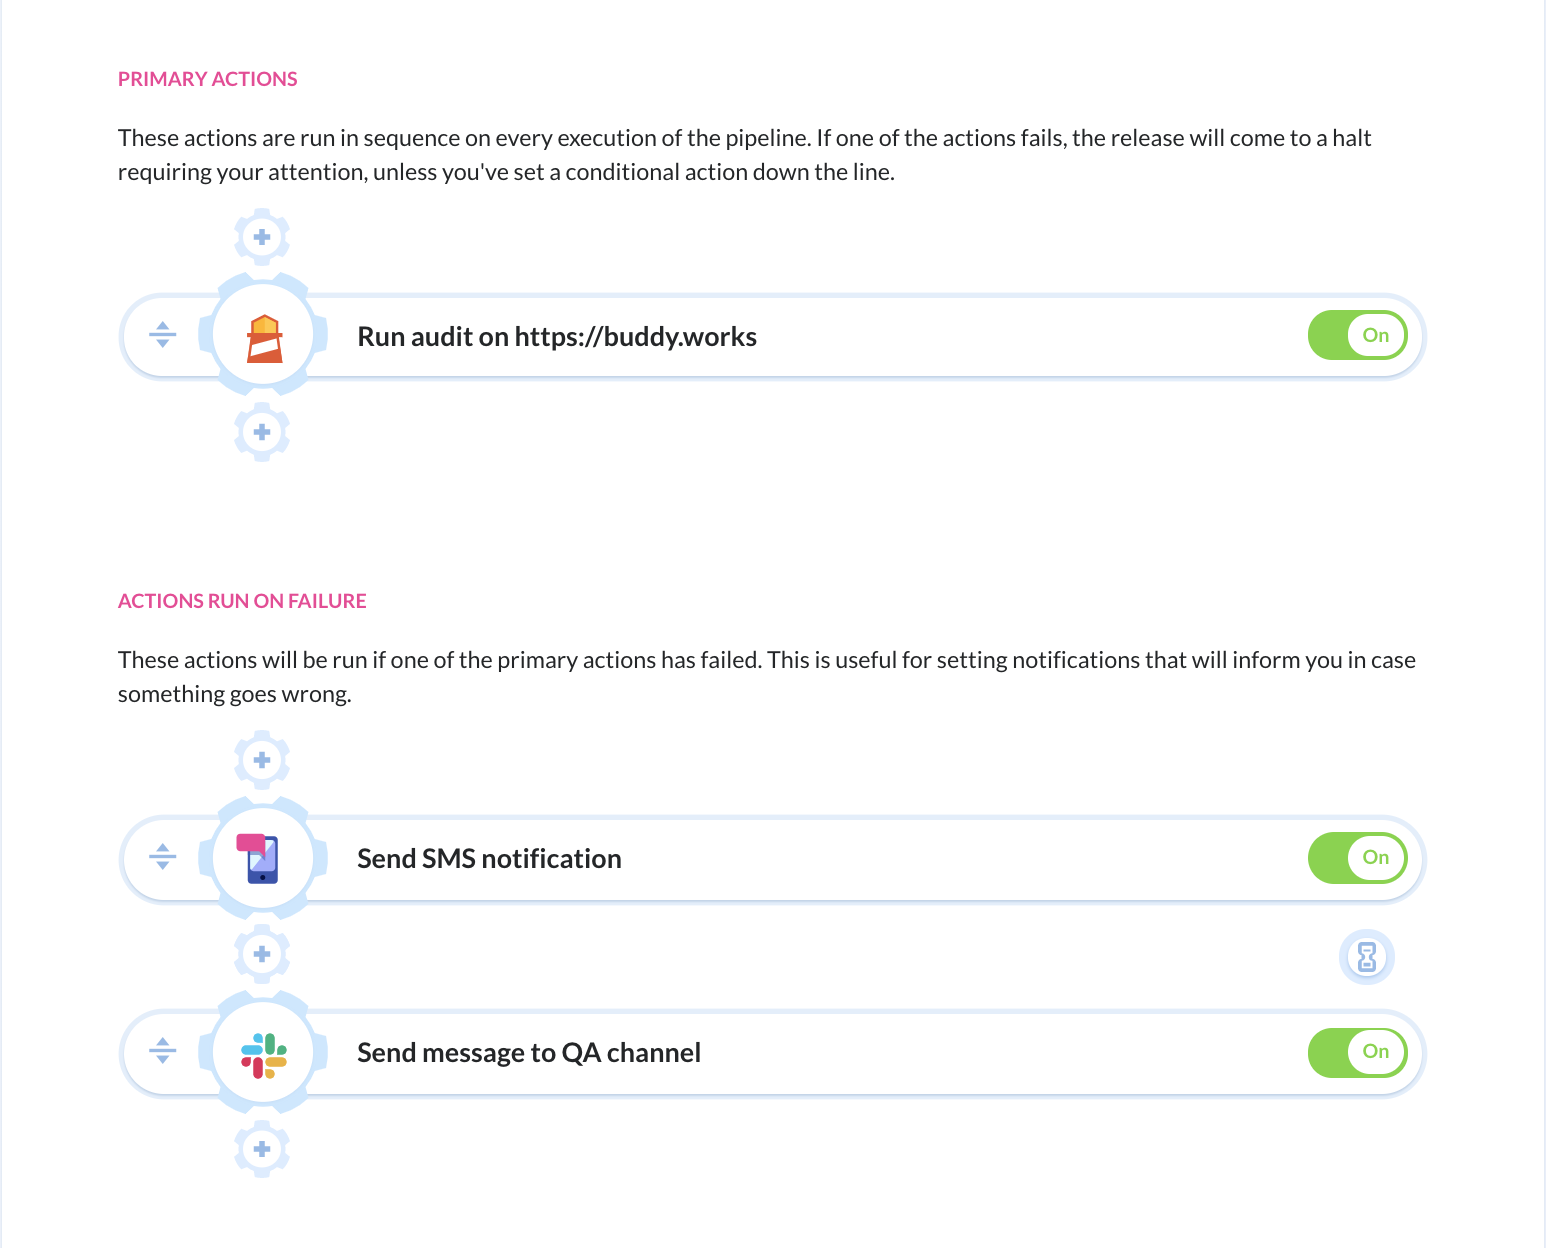Add action above Send SMS notification

pos(262,760)
